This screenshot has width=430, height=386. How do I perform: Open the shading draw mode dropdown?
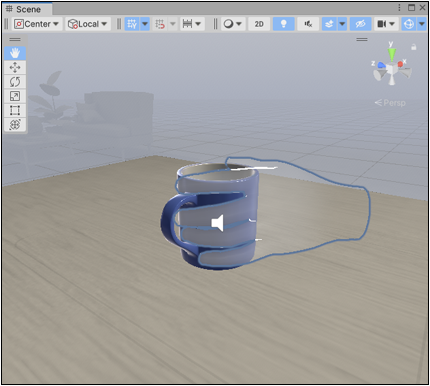tap(232, 24)
